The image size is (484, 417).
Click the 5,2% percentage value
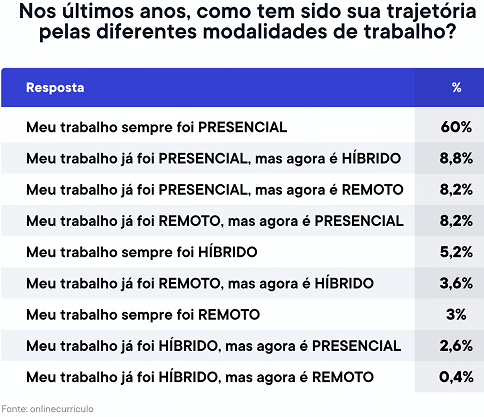click(x=456, y=252)
